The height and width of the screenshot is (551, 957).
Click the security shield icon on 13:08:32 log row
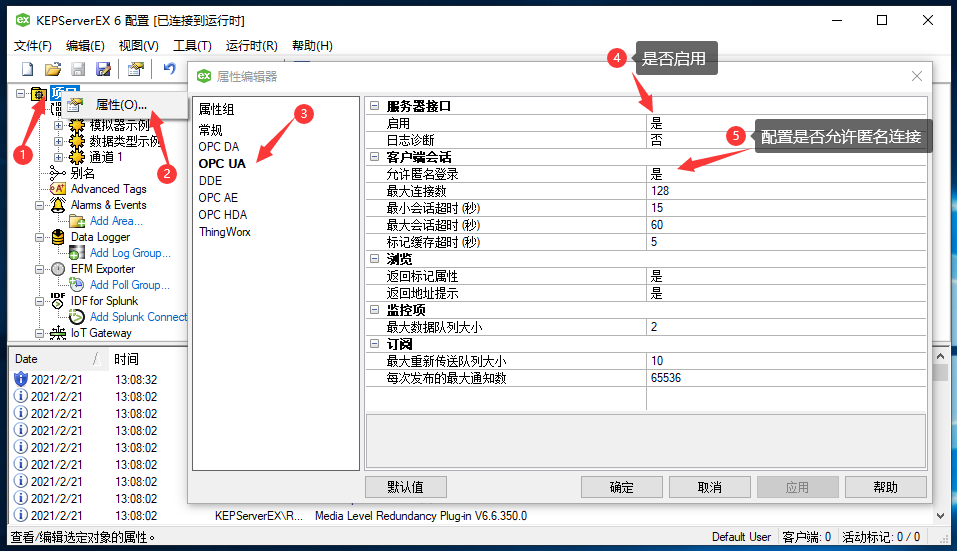pyautogui.click(x=21, y=379)
